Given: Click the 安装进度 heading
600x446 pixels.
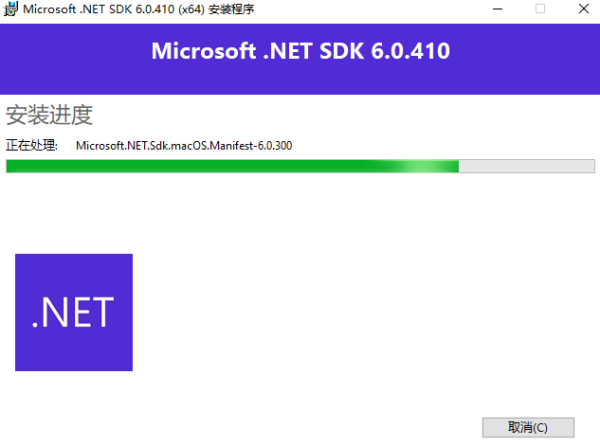Looking at the screenshot, I should coord(49,115).
